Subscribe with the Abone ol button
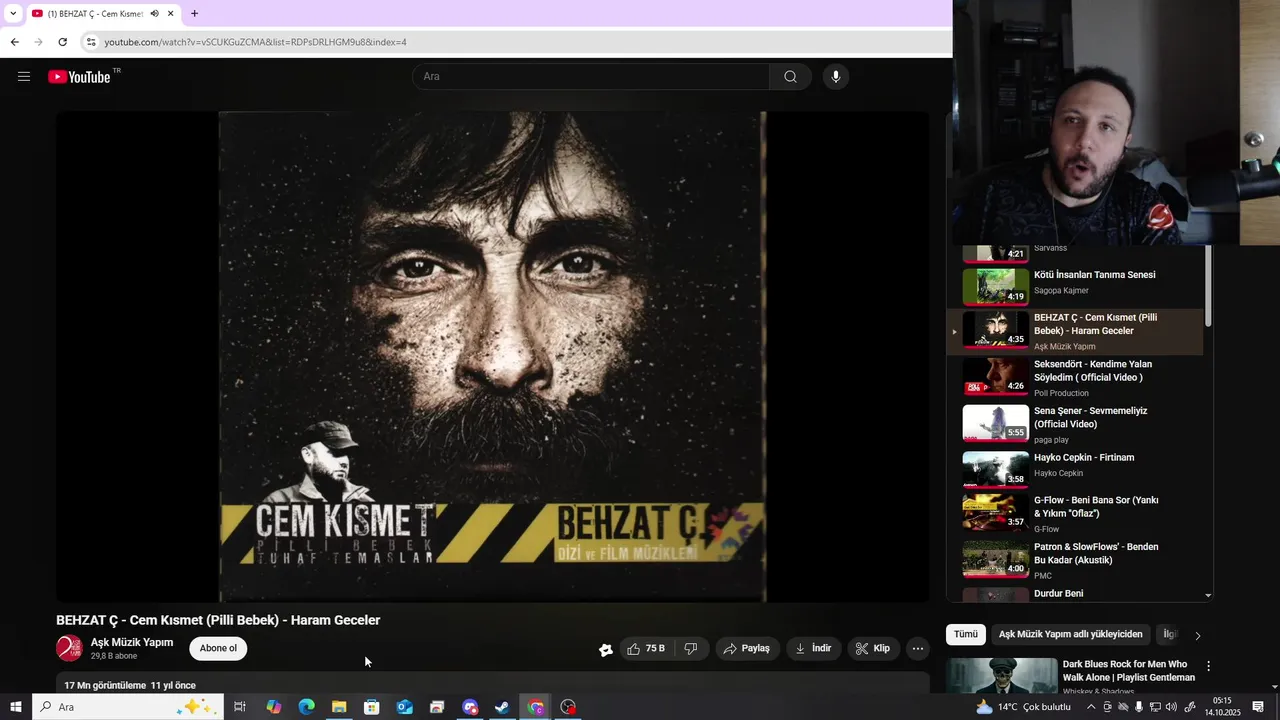Image resolution: width=1280 pixels, height=720 pixels. [x=218, y=649]
